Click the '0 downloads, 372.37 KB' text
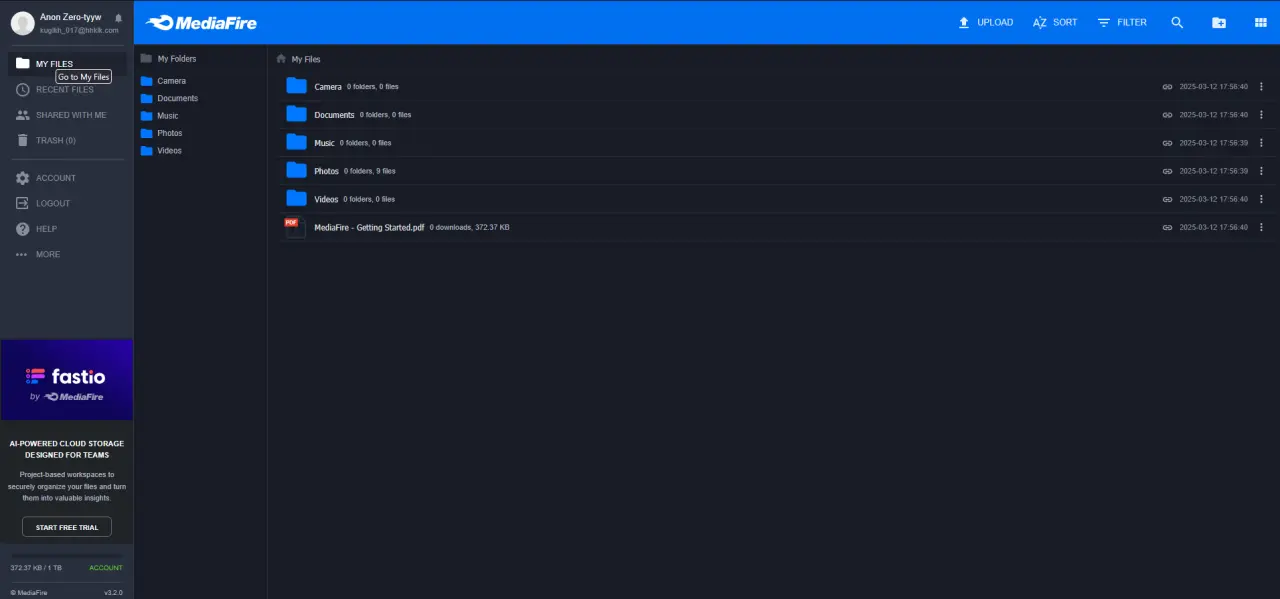The image size is (1280, 599). [470, 227]
